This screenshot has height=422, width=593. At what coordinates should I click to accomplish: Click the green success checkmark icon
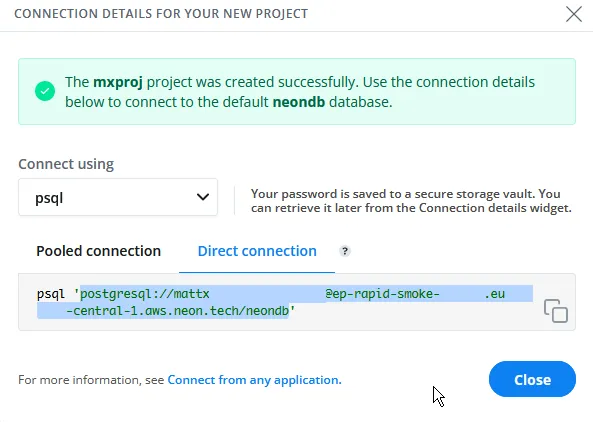pyautogui.click(x=45, y=91)
